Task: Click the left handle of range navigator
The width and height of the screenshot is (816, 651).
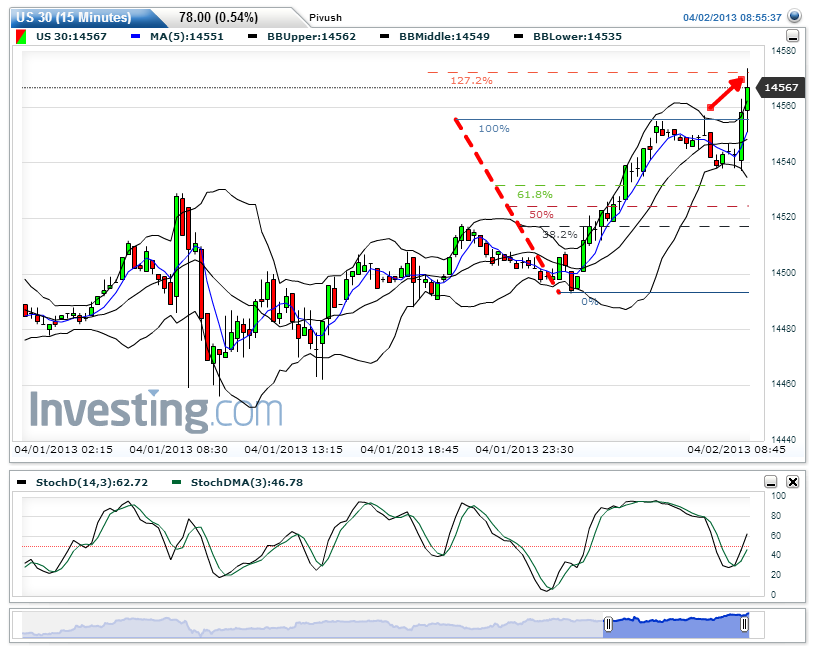Action: [x=608, y=624]
